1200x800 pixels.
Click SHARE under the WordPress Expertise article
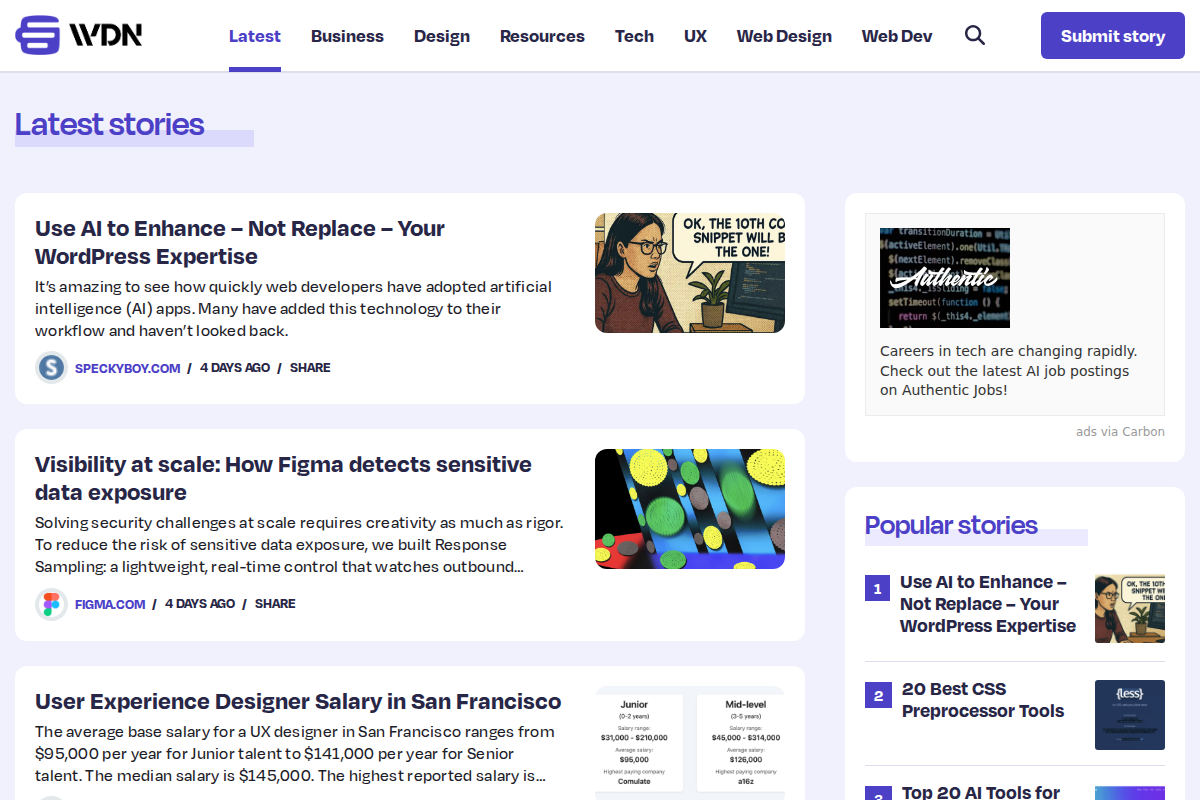tap(310, 367)
